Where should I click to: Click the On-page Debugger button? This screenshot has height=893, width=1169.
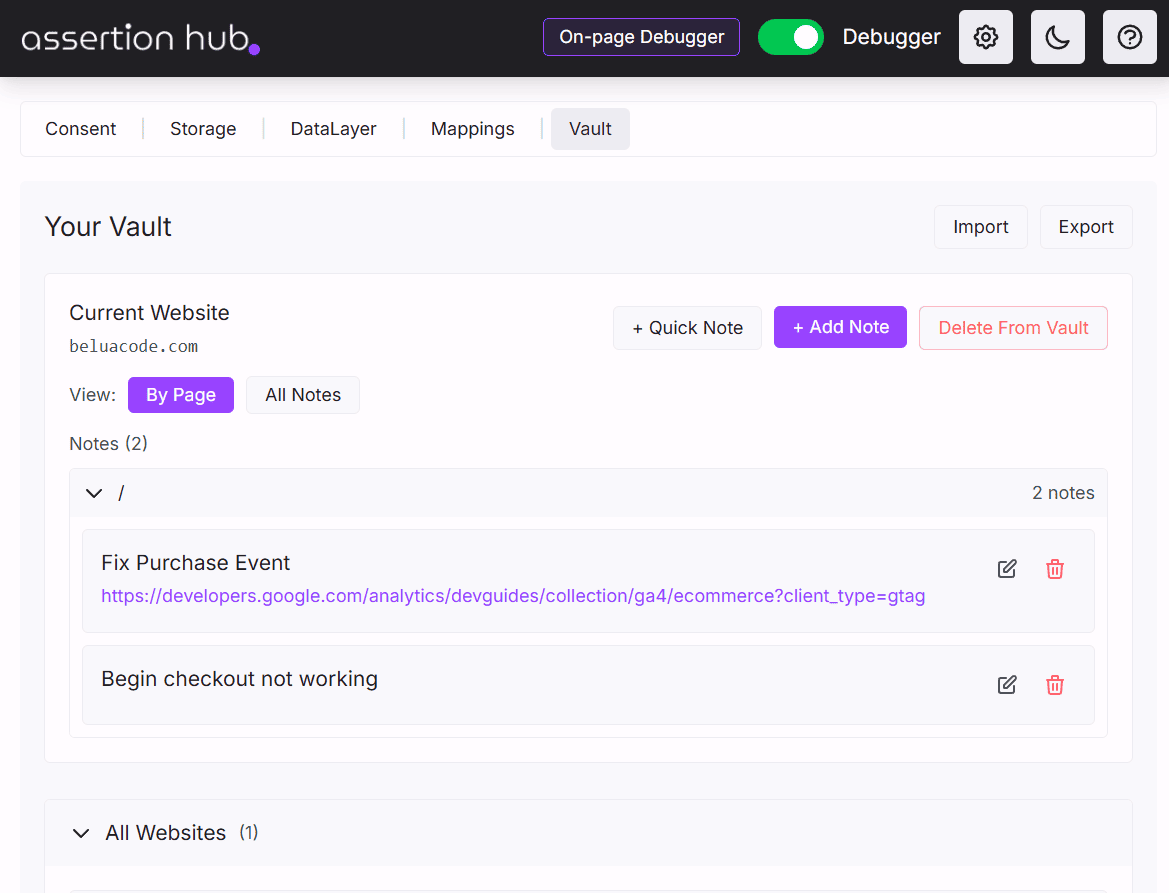[641, 37]
